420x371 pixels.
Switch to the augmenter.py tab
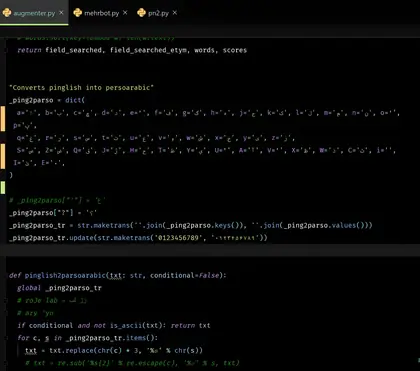tap(34, 13)
